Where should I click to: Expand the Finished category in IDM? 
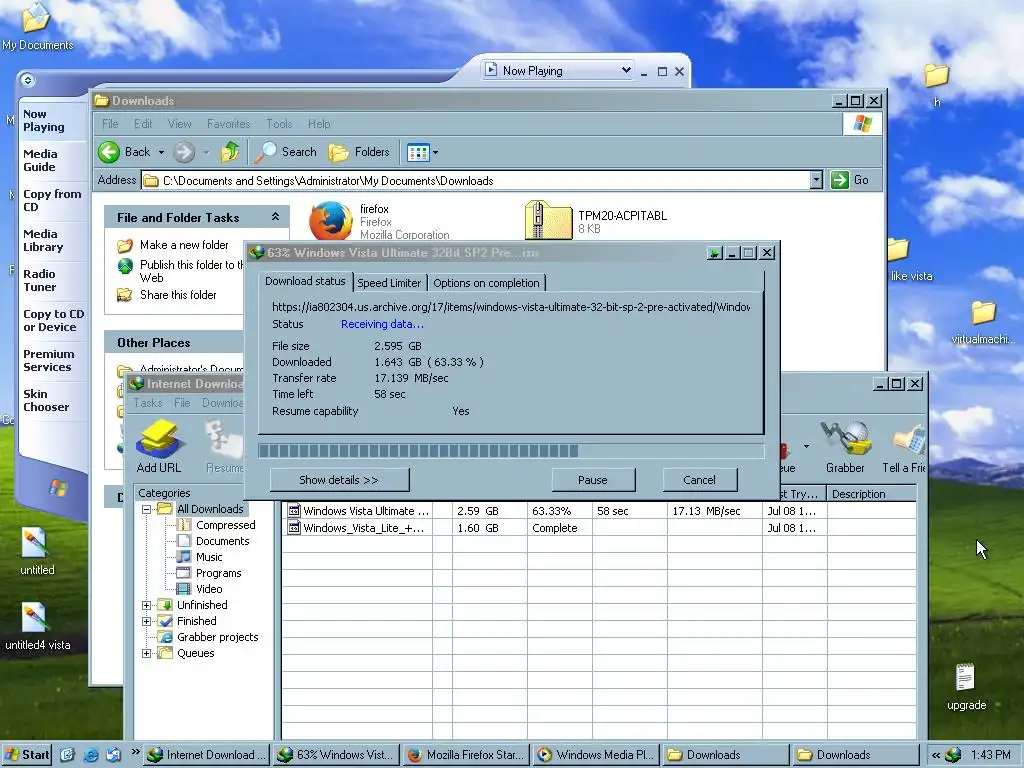pyautogui.click(x=146, y=621)
